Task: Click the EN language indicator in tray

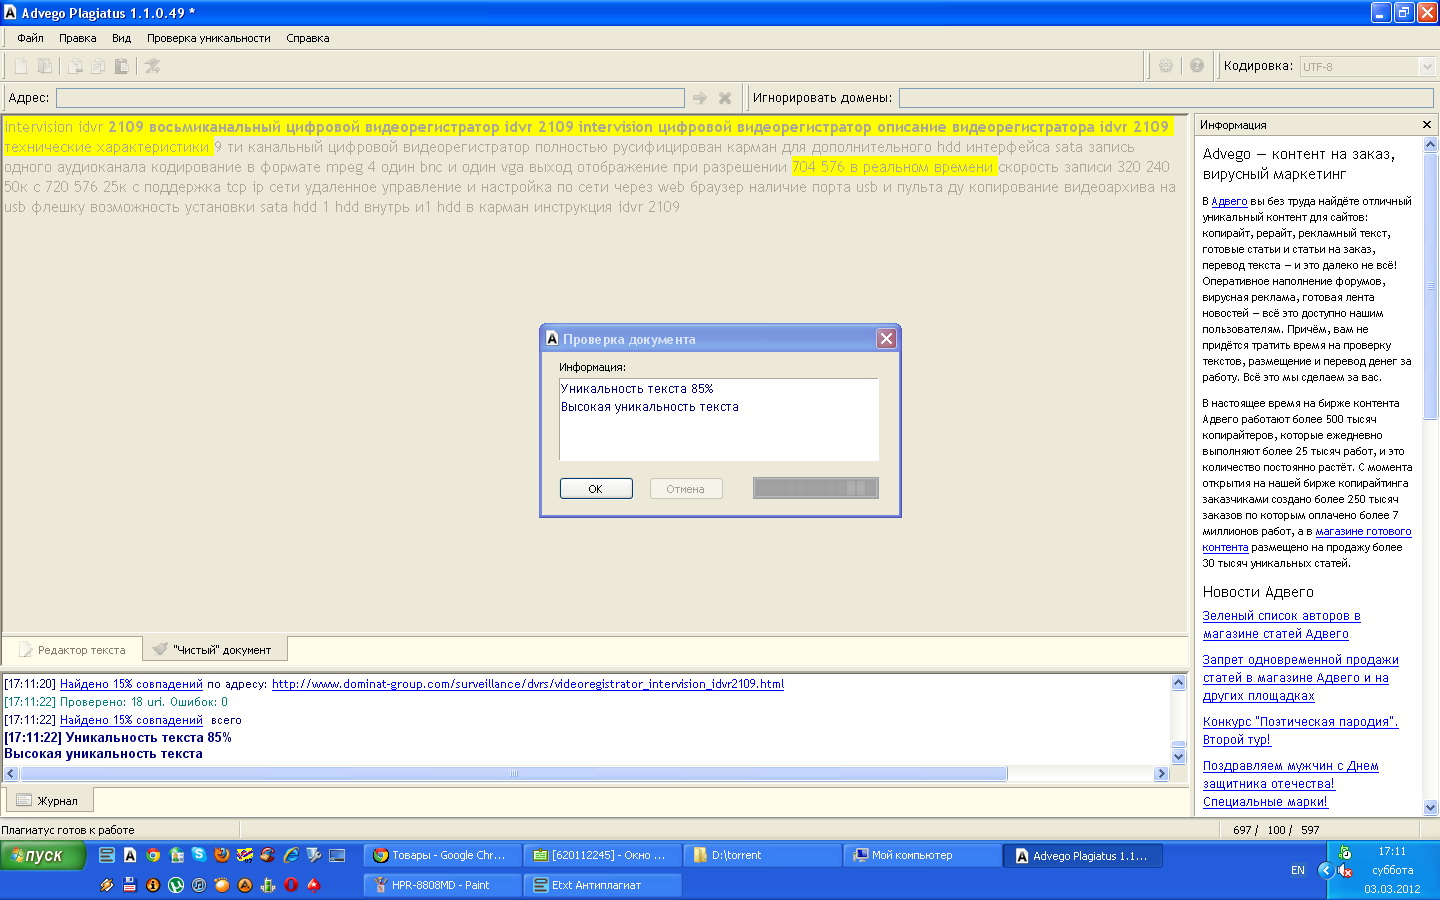Action: pyautogui.click(x=1298, y=870)
